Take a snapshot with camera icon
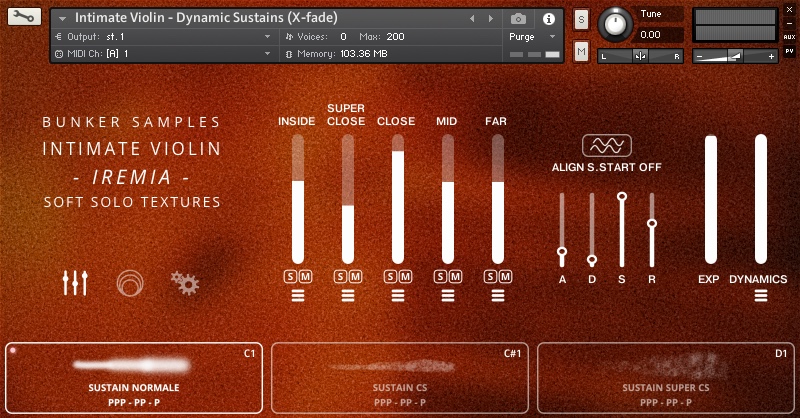The image size is (800, 418). [x=518, y=18]
